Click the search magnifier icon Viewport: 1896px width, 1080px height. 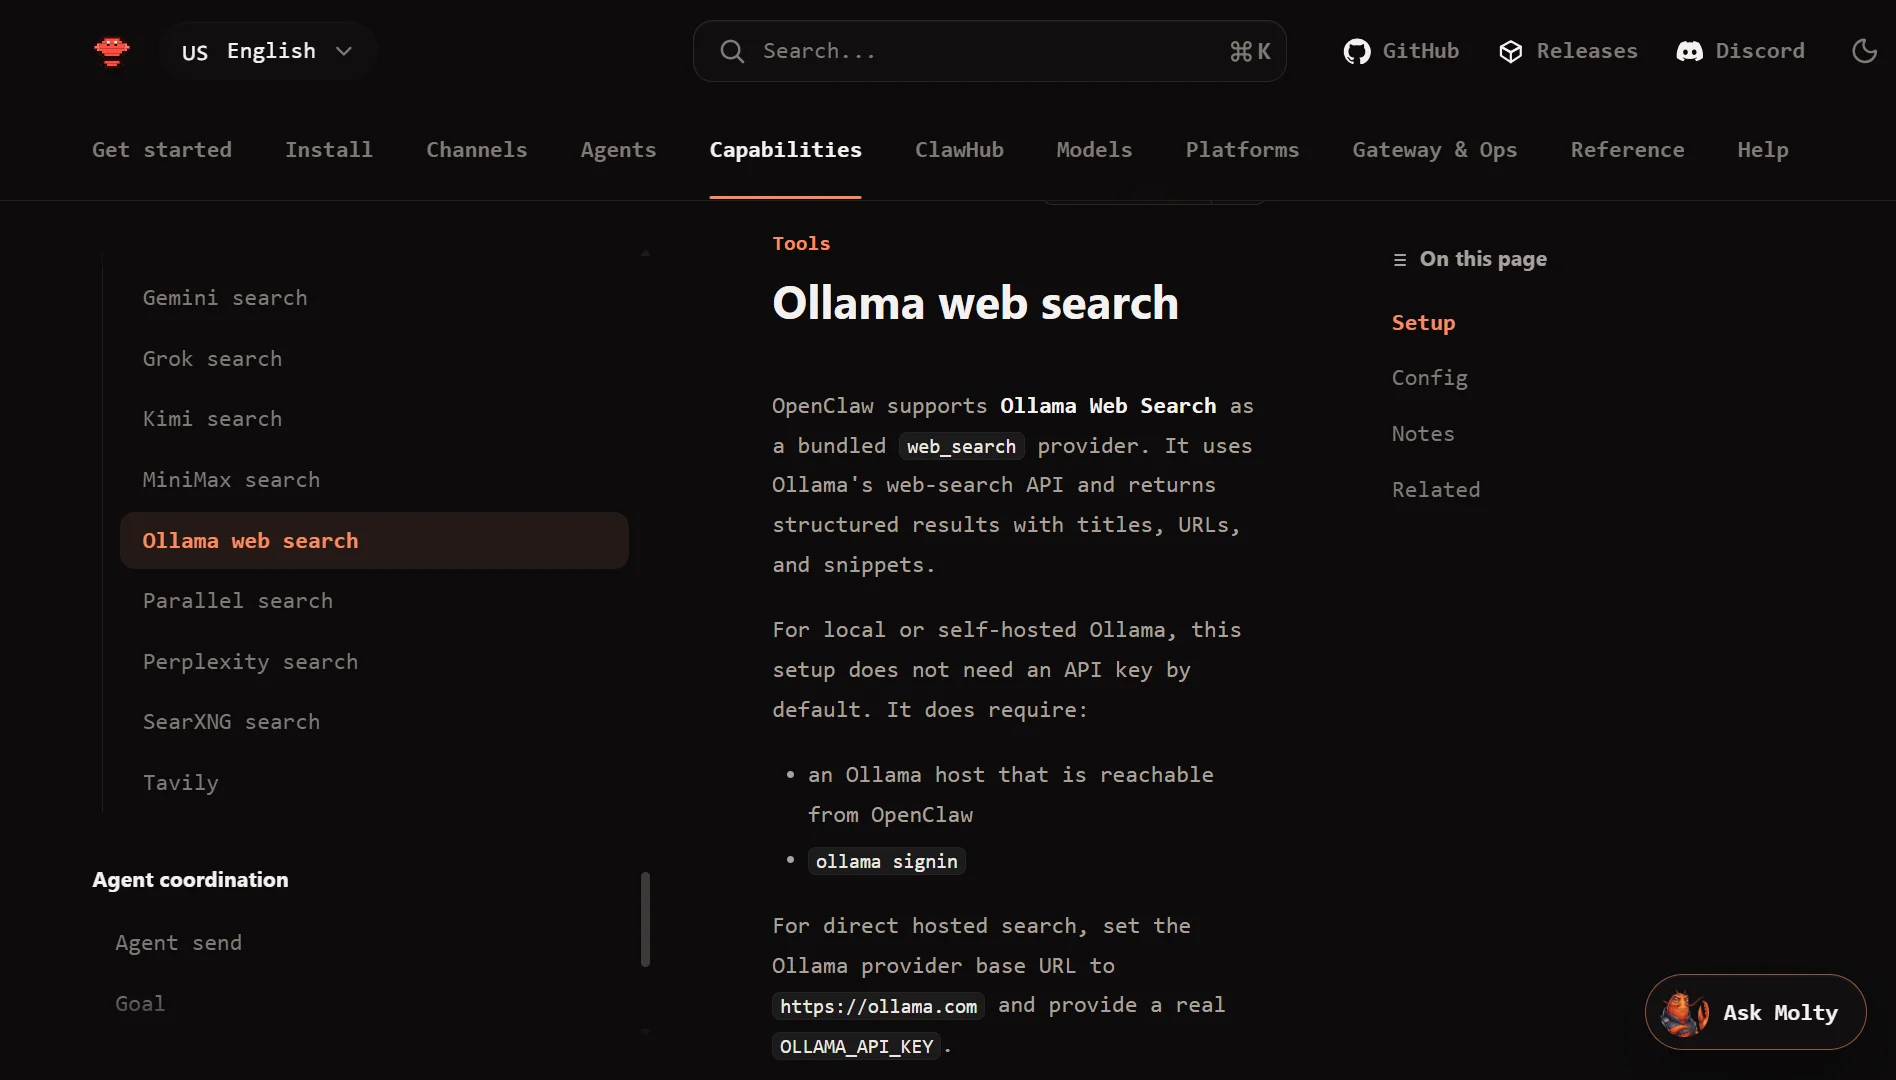732,51
